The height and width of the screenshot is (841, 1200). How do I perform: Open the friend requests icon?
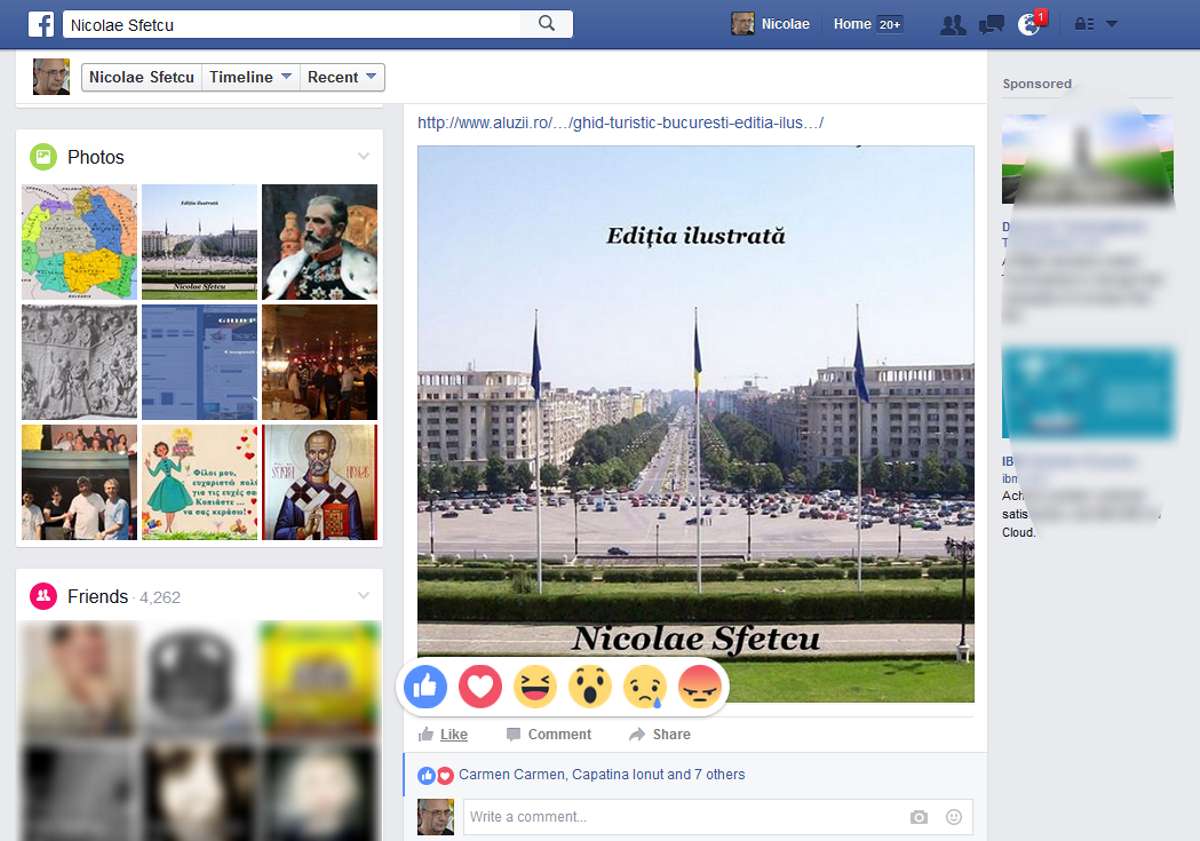click(x=953, y=24)
